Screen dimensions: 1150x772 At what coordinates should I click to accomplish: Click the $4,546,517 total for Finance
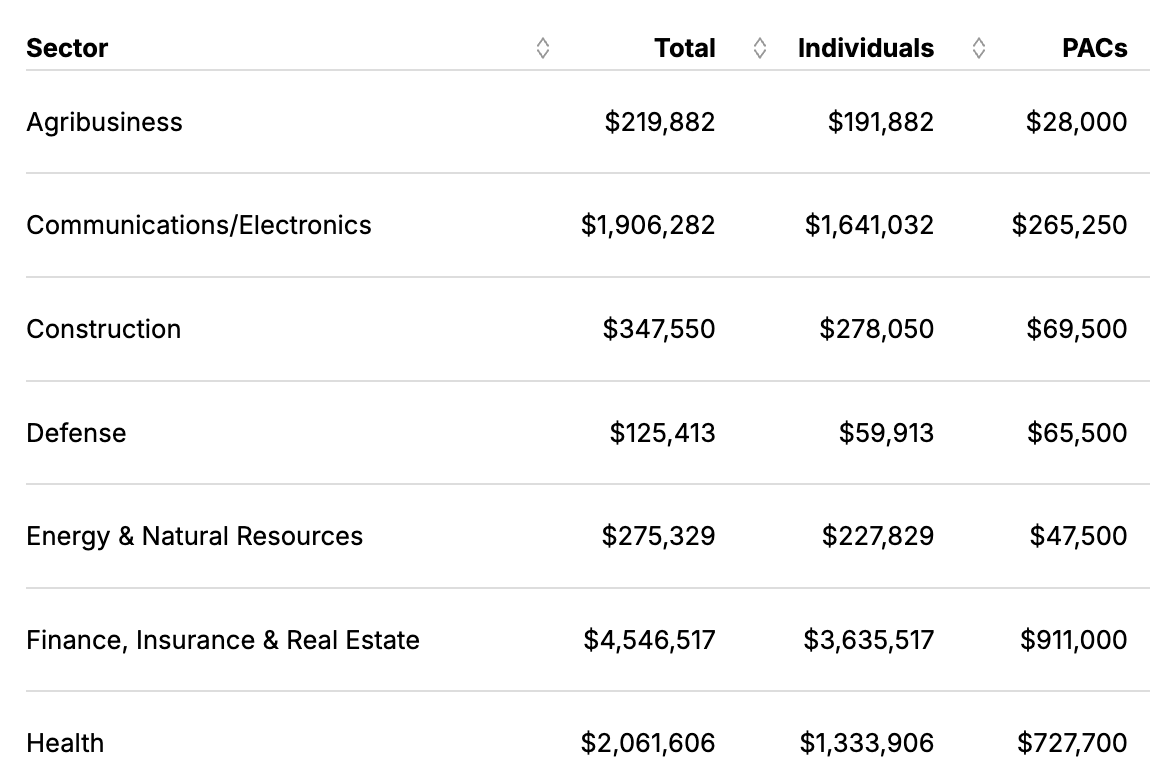pyautogui.click(x=650, y=640)
